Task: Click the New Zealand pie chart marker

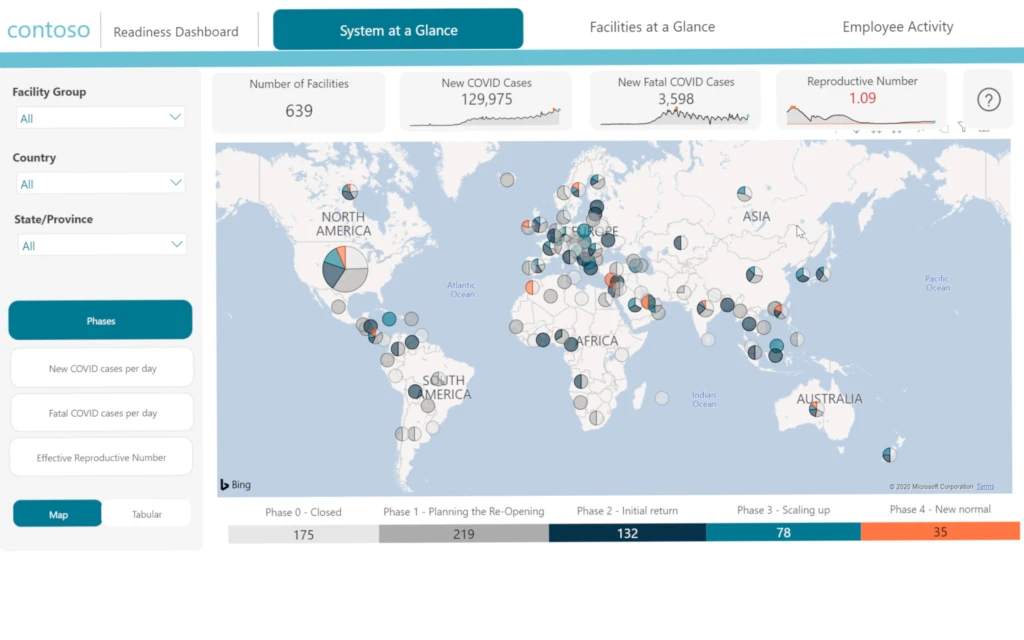Action: click(889, 455)
